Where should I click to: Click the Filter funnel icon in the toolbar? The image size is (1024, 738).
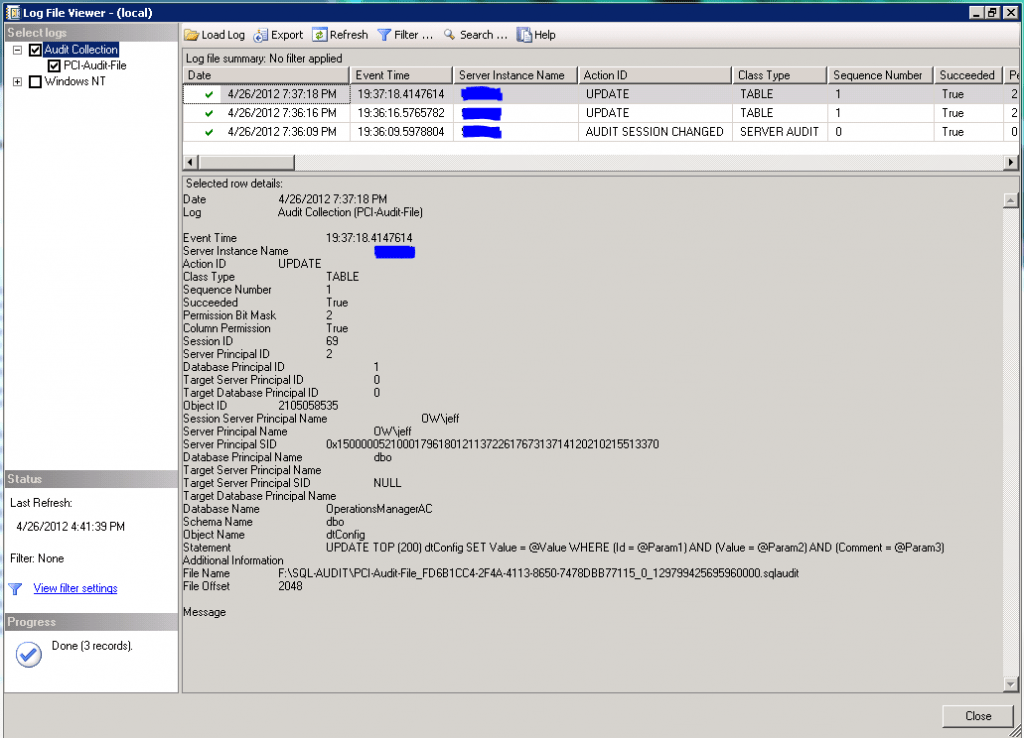coord(384,34)
